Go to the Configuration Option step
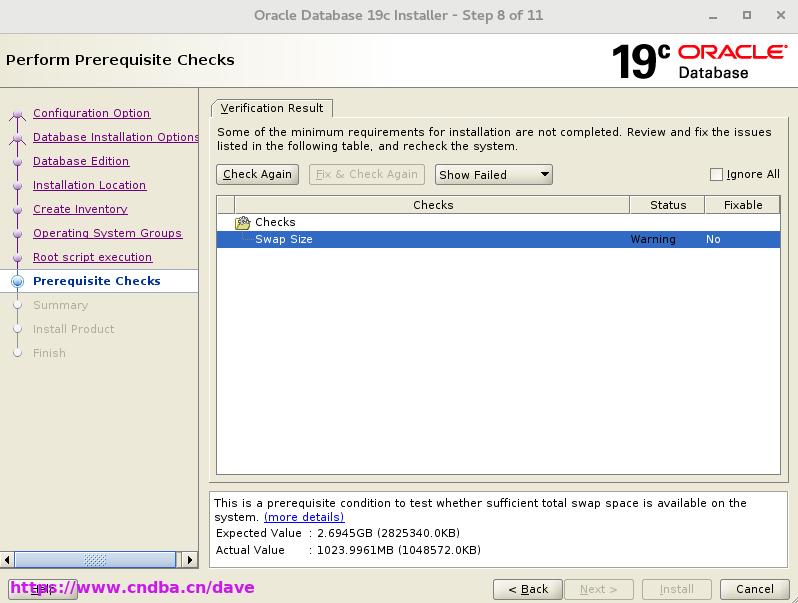This screenshot has height=603, width=798. [x=92, y=113]
